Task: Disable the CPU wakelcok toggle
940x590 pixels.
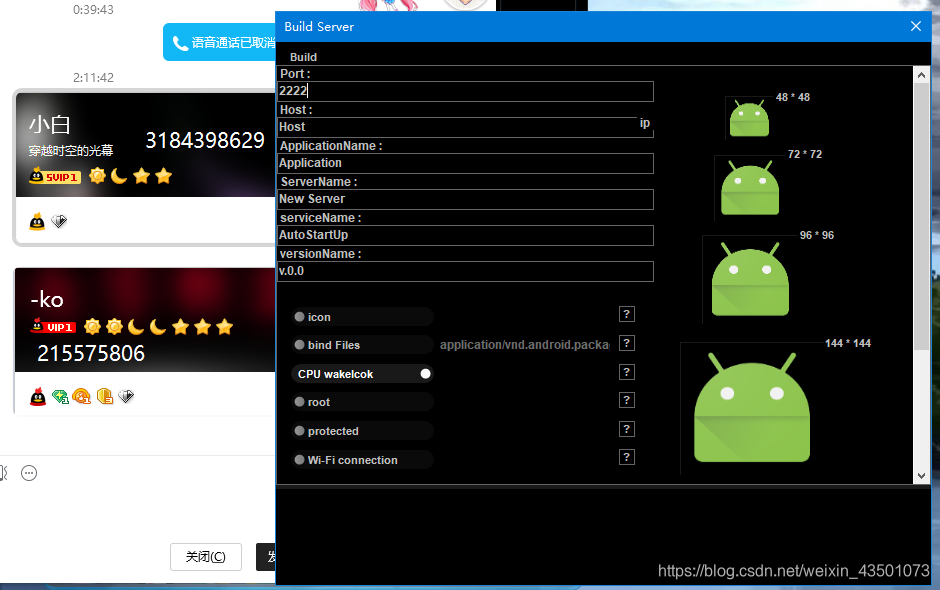Action: click(x=362, y=374)
